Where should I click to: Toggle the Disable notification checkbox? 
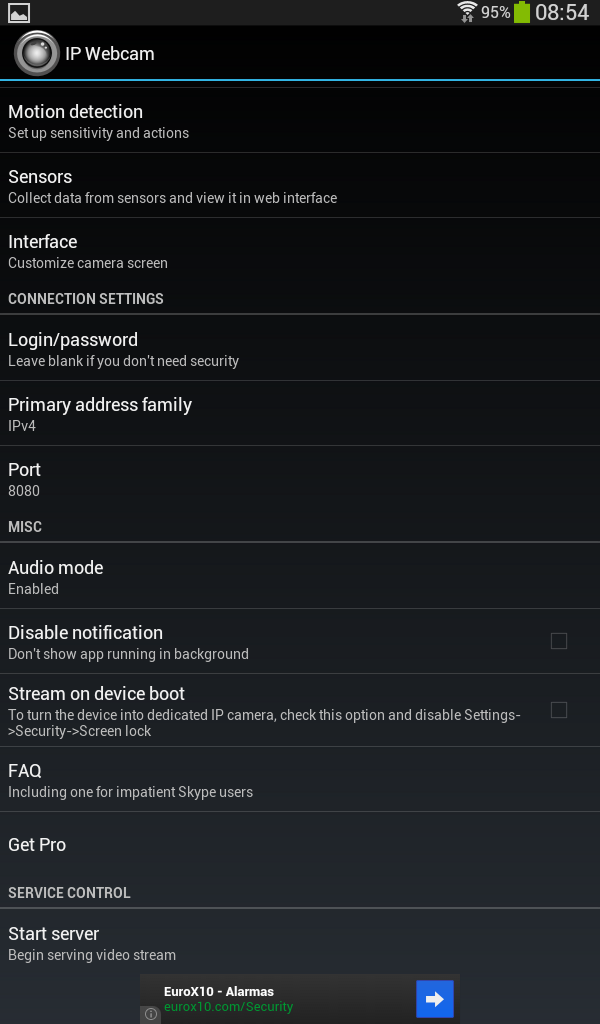[x=558, y=641]
